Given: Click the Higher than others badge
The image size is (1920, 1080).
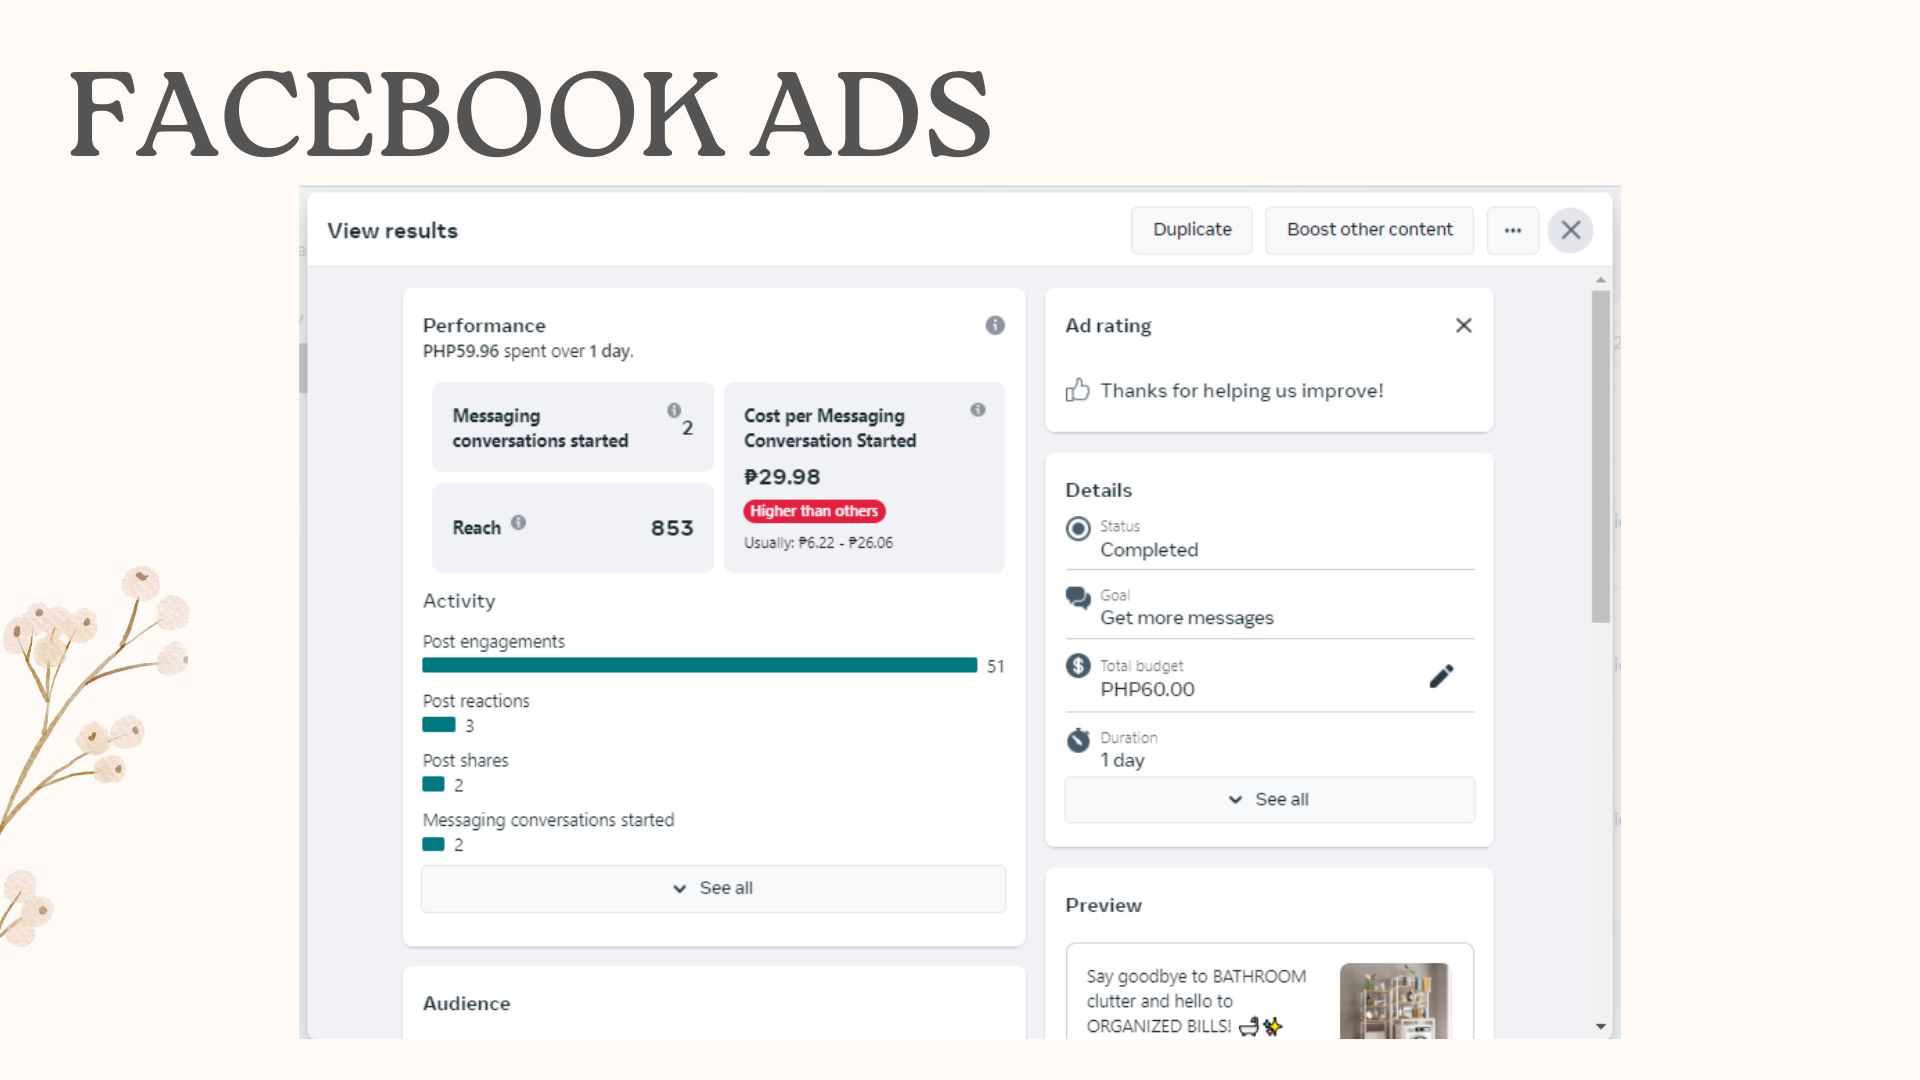Looking at the screenshot, I should pos(814,511).
